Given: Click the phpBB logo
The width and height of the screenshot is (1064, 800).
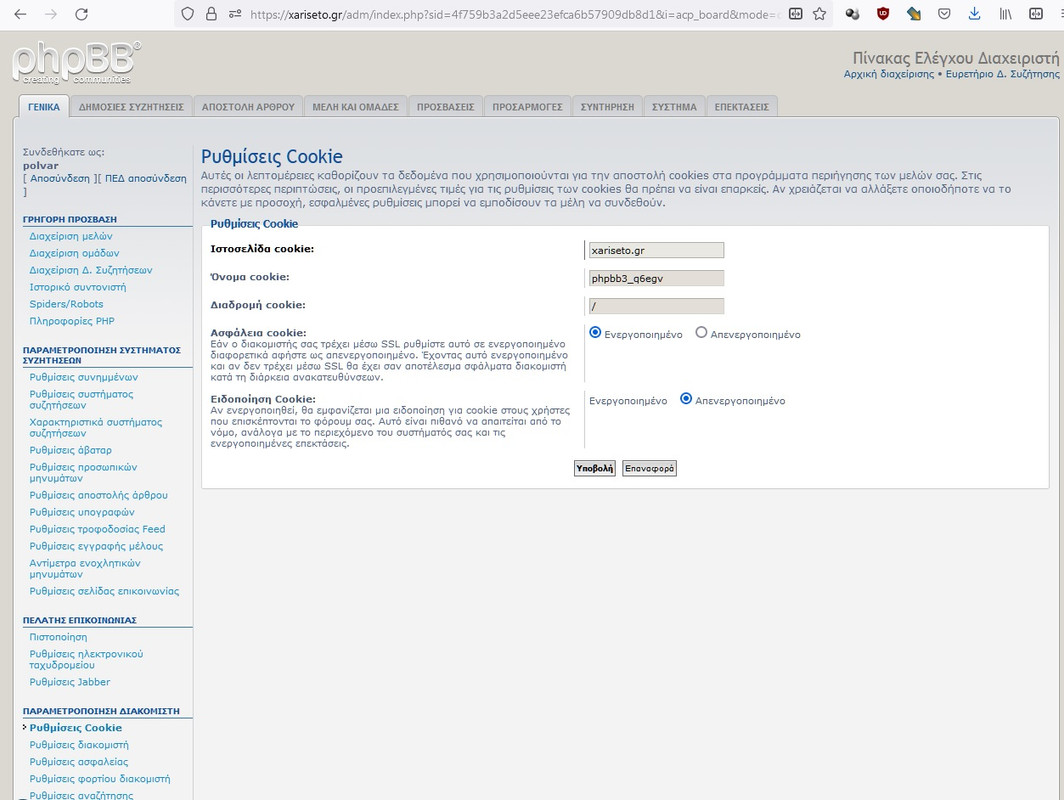Looking at the screenshot, I should pyautogui.click(x=76, y=62).
